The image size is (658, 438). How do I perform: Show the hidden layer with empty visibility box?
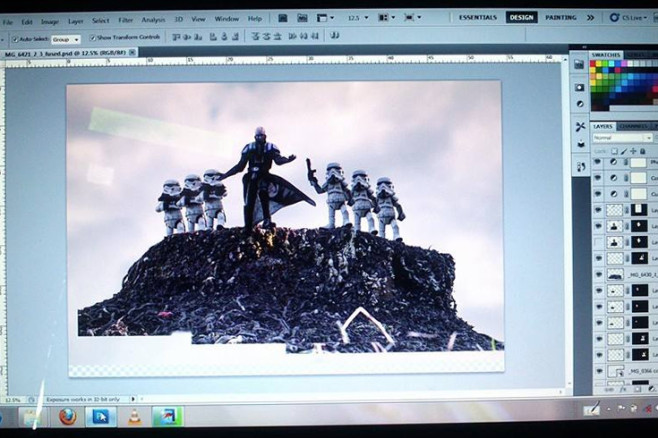pos(598,242)
